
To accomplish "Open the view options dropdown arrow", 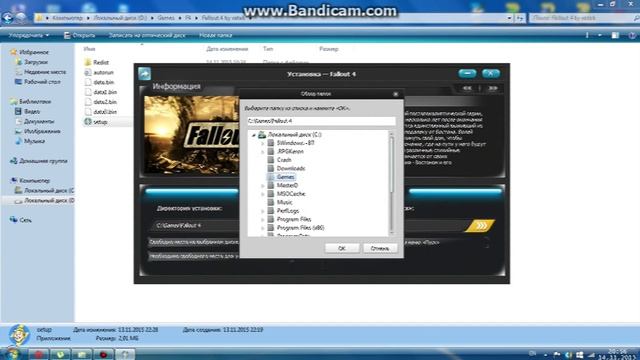I will coord(600,36).
